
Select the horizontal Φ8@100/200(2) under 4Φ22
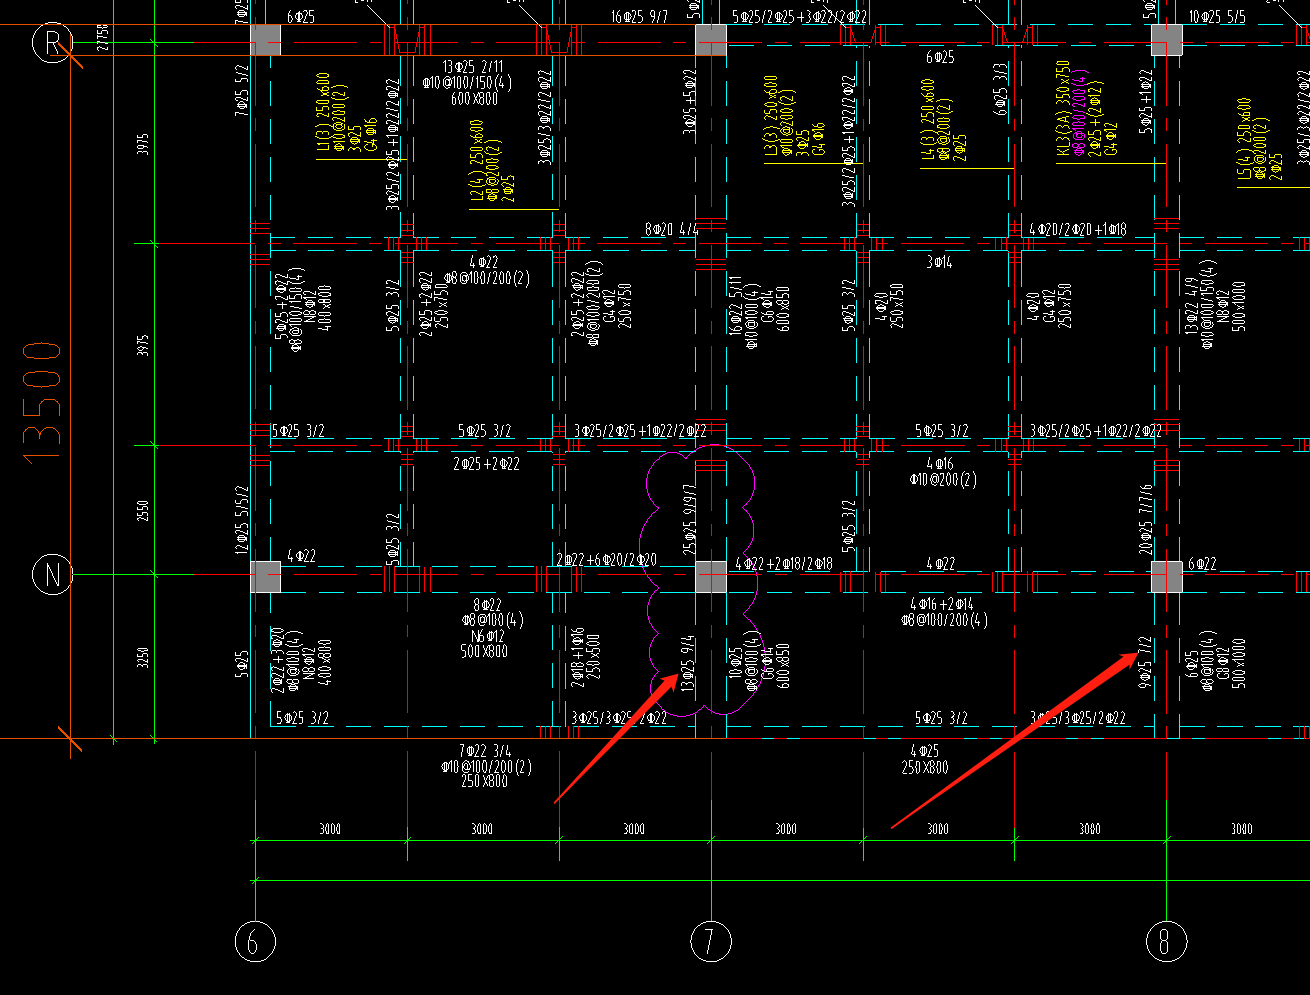(x=488, y=278)
